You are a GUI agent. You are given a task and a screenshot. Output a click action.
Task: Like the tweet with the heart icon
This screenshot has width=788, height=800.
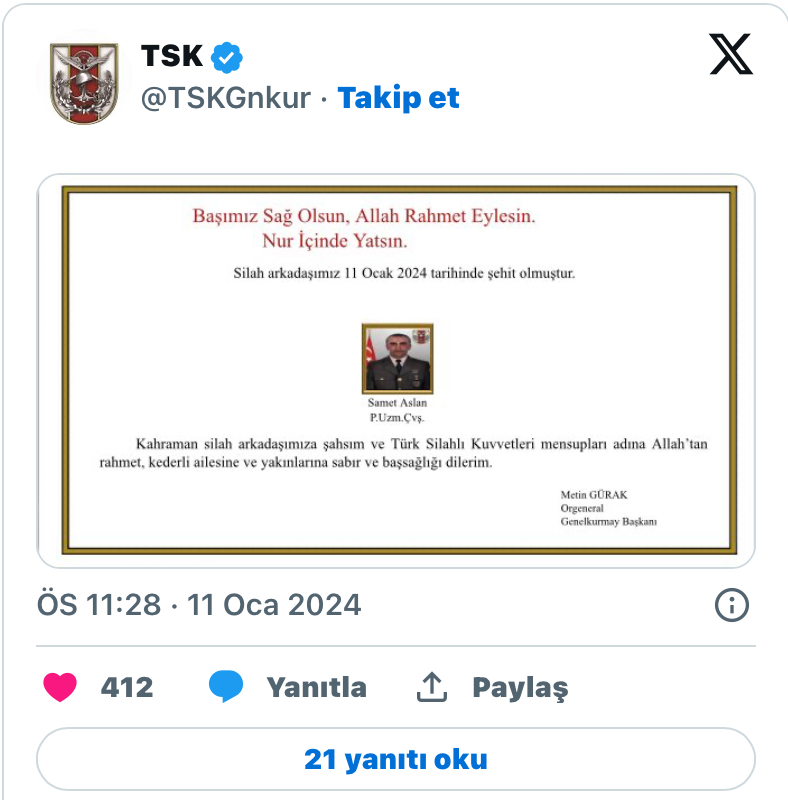point(60,687)
